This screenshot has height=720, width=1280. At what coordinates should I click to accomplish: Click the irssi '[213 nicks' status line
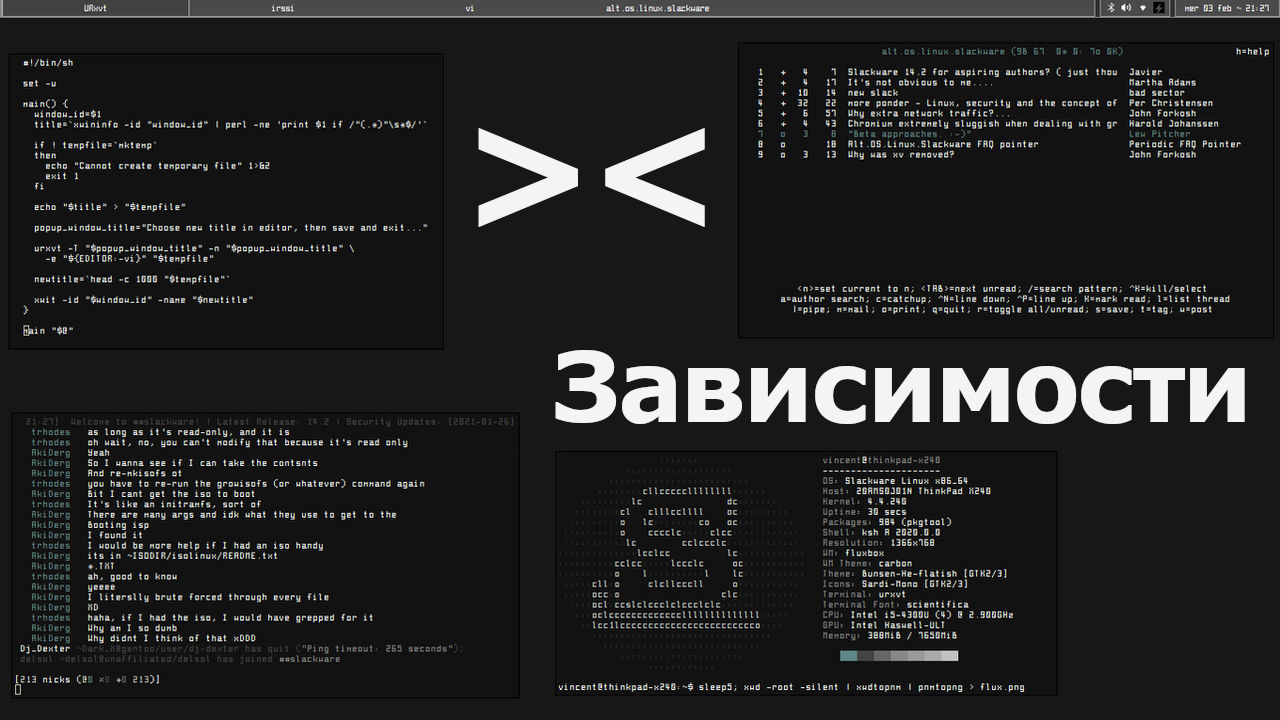[x=87, y=680]
